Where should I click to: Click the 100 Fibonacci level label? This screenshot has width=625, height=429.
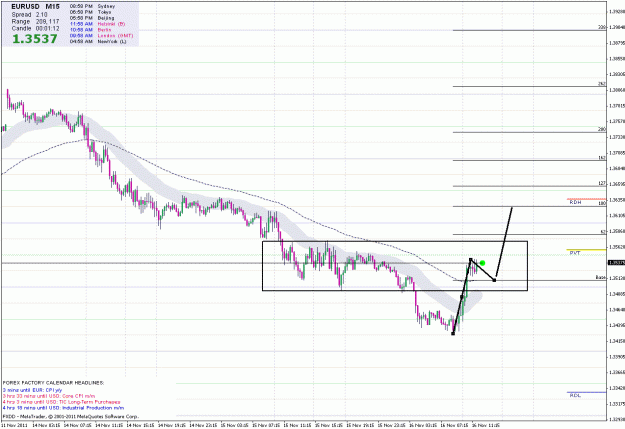[602, 203]
